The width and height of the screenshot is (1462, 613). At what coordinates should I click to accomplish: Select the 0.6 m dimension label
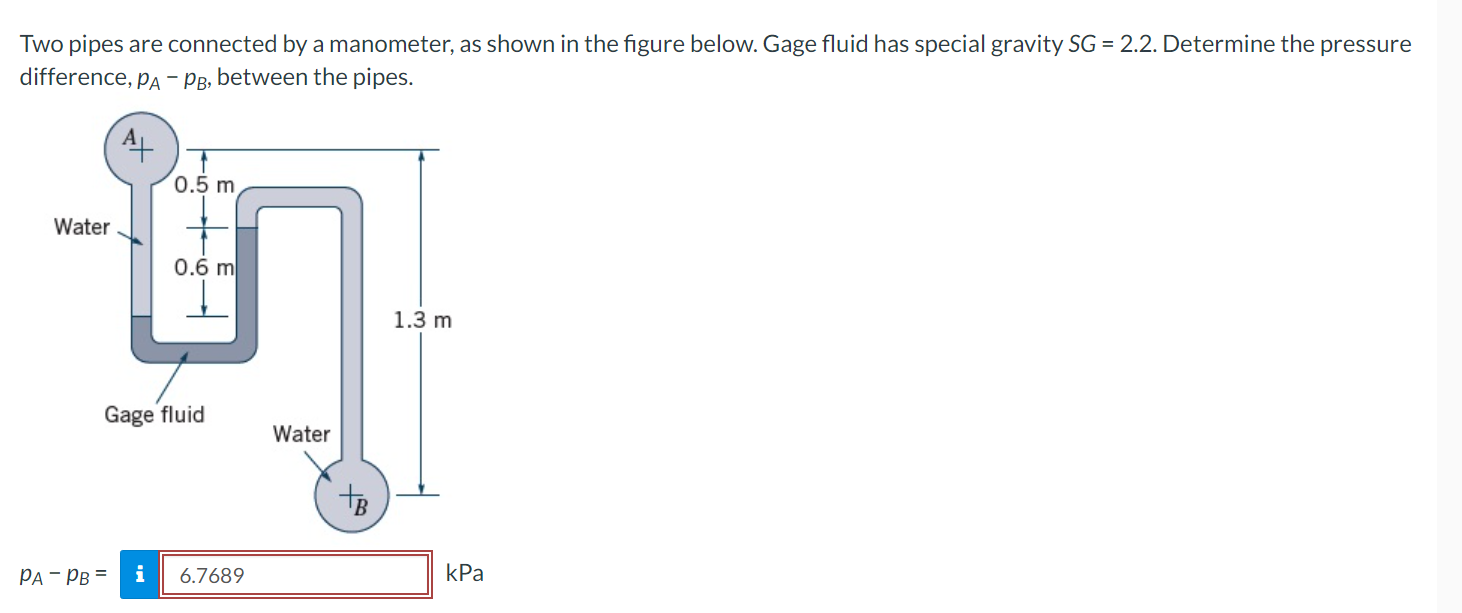pos(204,266)
